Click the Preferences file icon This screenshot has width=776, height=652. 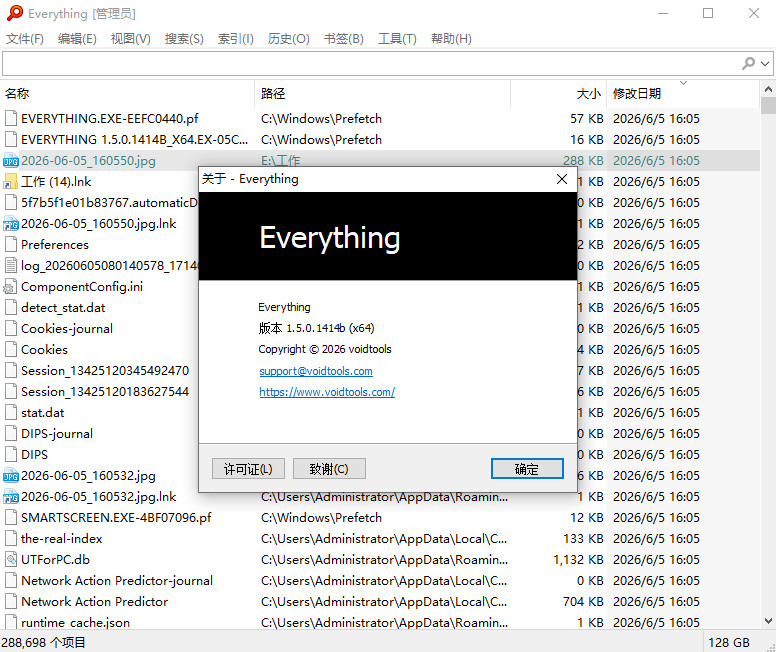point(10,244)
